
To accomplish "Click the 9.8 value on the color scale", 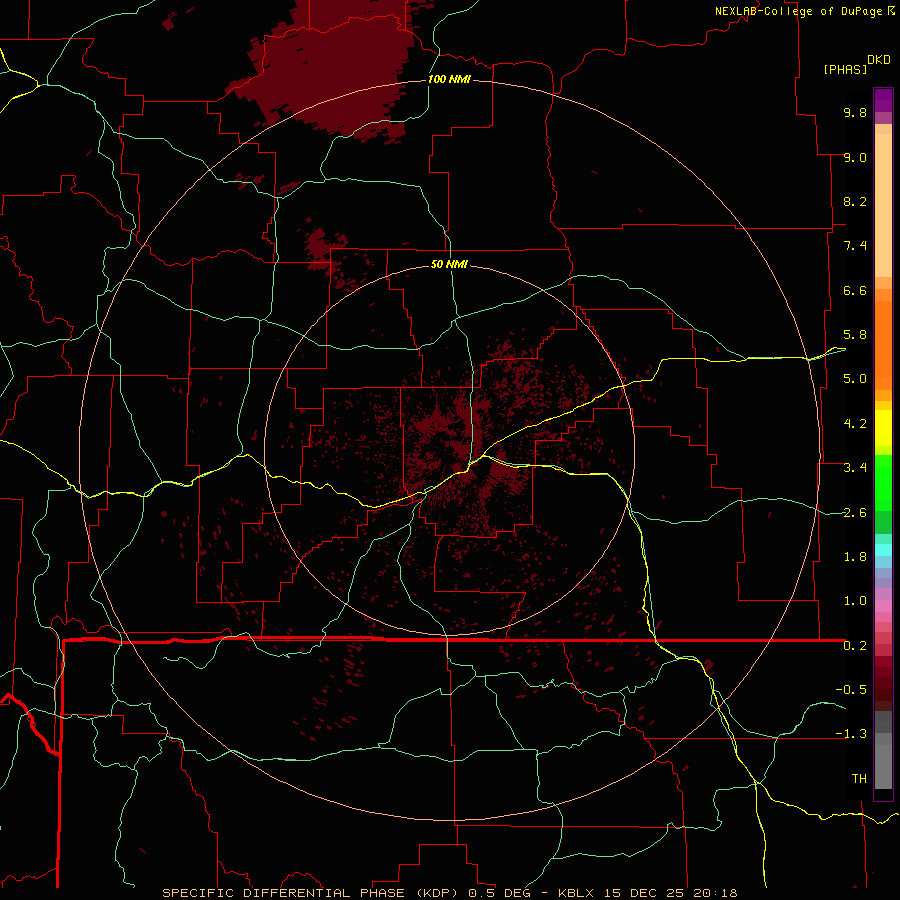I will point(855,112).
